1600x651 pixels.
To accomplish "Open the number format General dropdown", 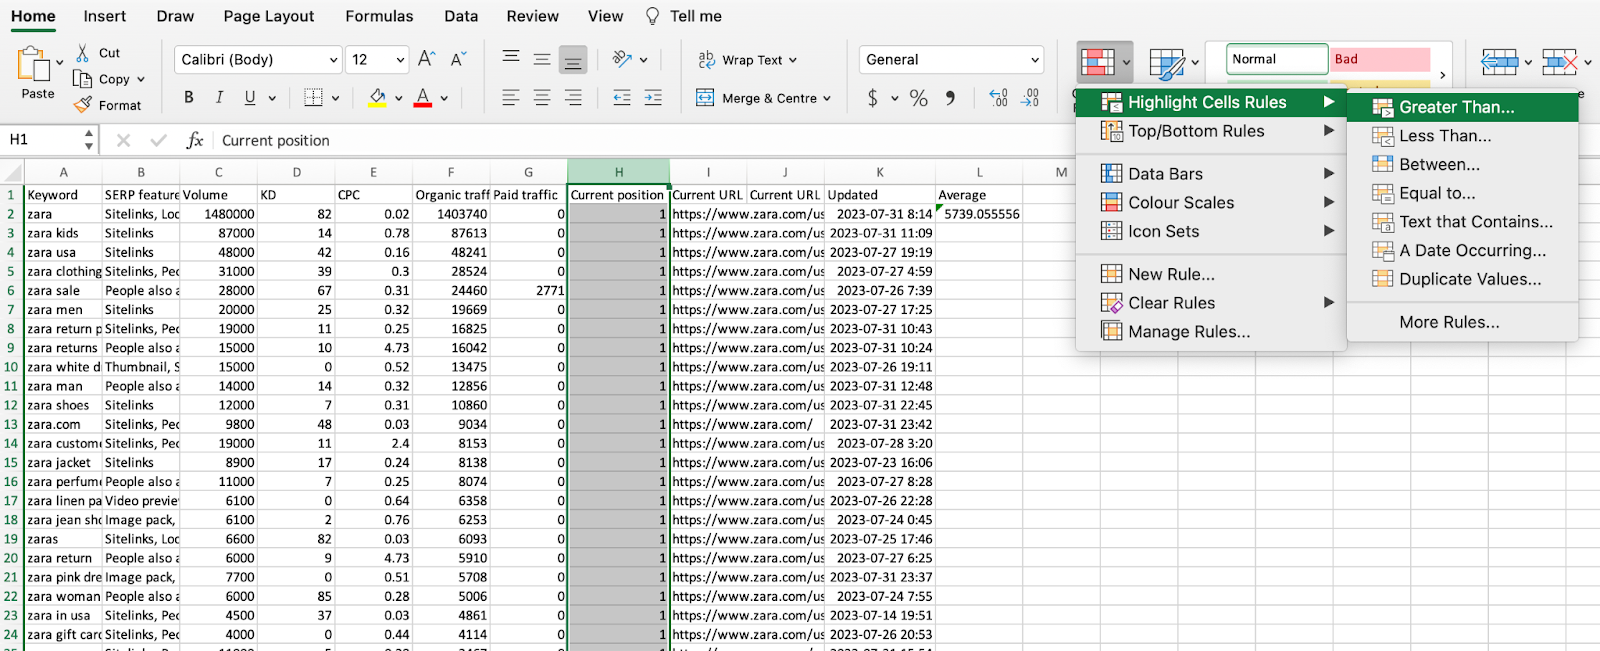I will coord(1035,60).
